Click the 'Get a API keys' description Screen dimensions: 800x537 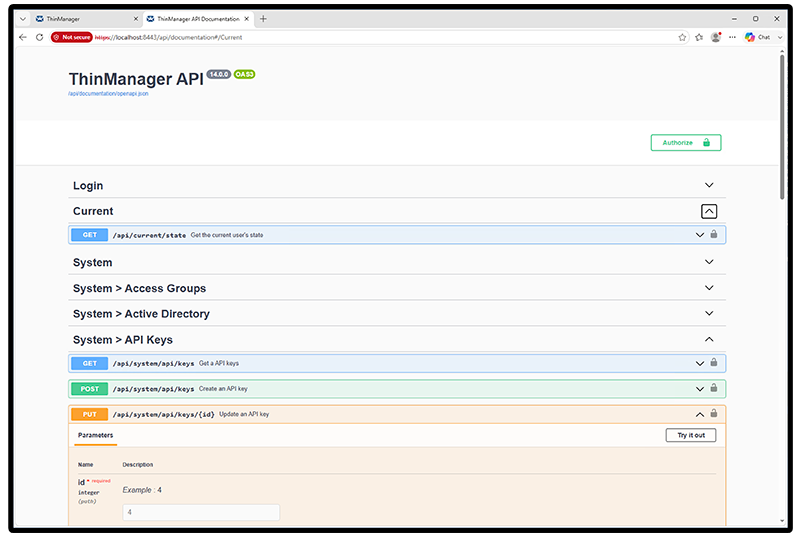tap(219, 363)
